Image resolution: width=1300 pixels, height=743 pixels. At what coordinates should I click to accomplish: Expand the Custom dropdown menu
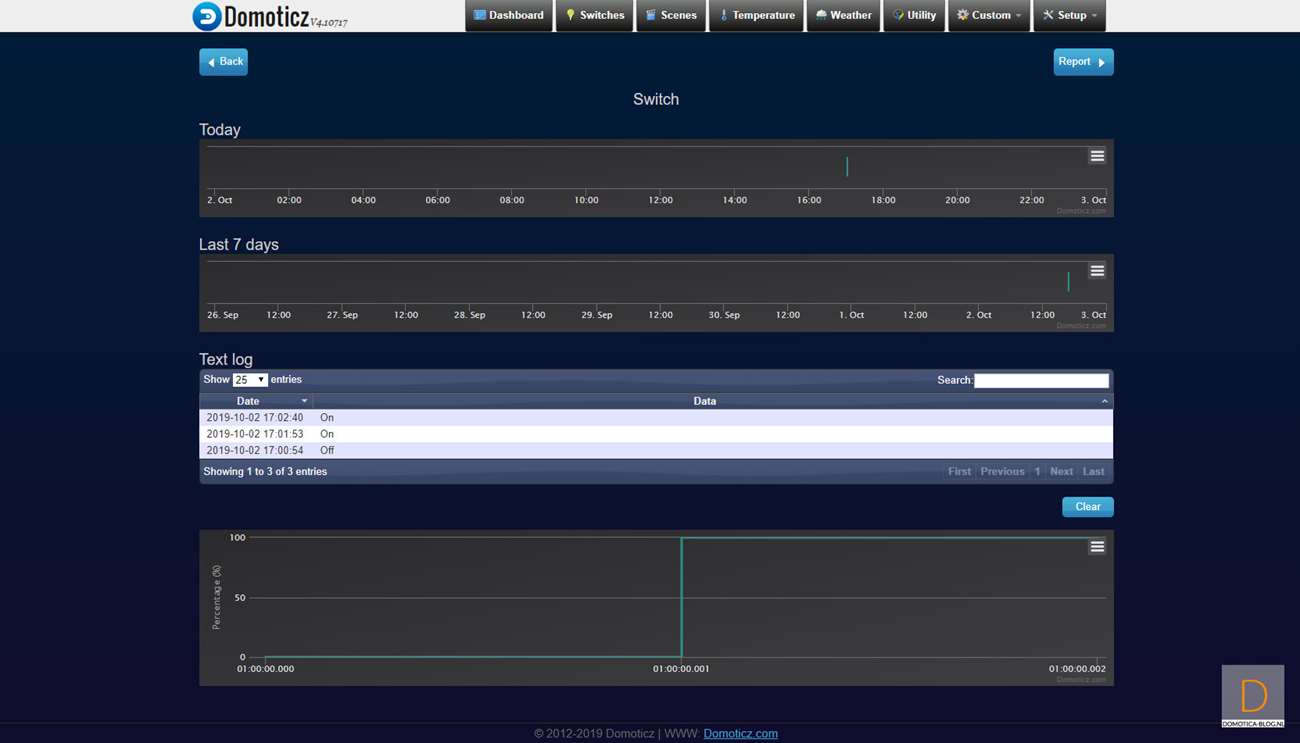(x=989, y=16)
